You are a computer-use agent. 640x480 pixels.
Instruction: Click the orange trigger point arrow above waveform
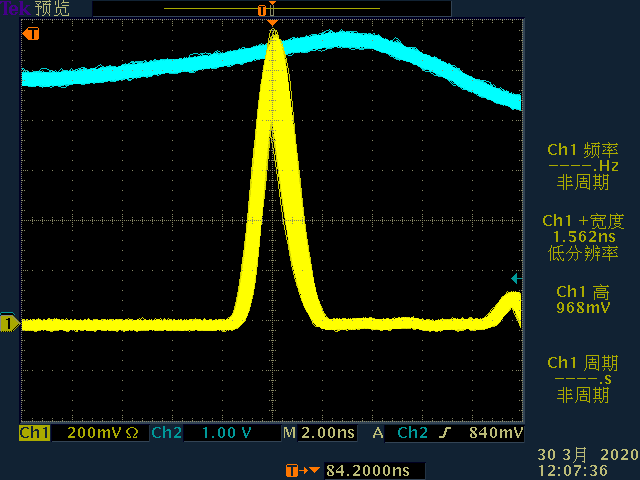click(272, 22)
